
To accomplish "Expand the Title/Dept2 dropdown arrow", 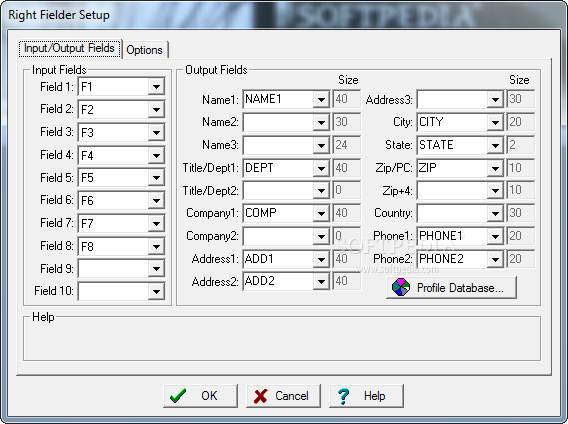I will [x=321, y=191].
